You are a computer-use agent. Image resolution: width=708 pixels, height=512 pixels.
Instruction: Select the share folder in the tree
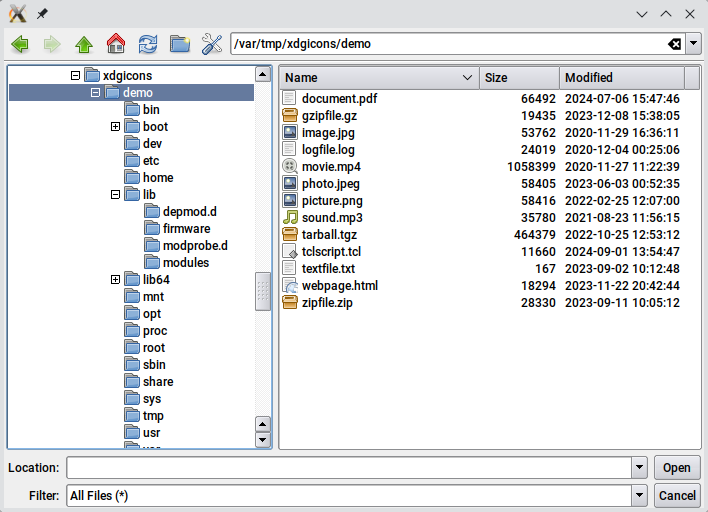click(158, 382)
